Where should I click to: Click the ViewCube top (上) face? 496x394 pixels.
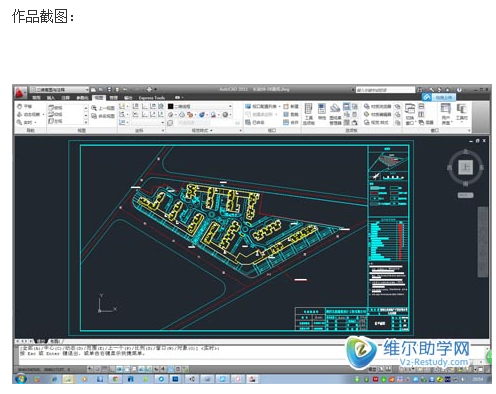pos(466,167)
